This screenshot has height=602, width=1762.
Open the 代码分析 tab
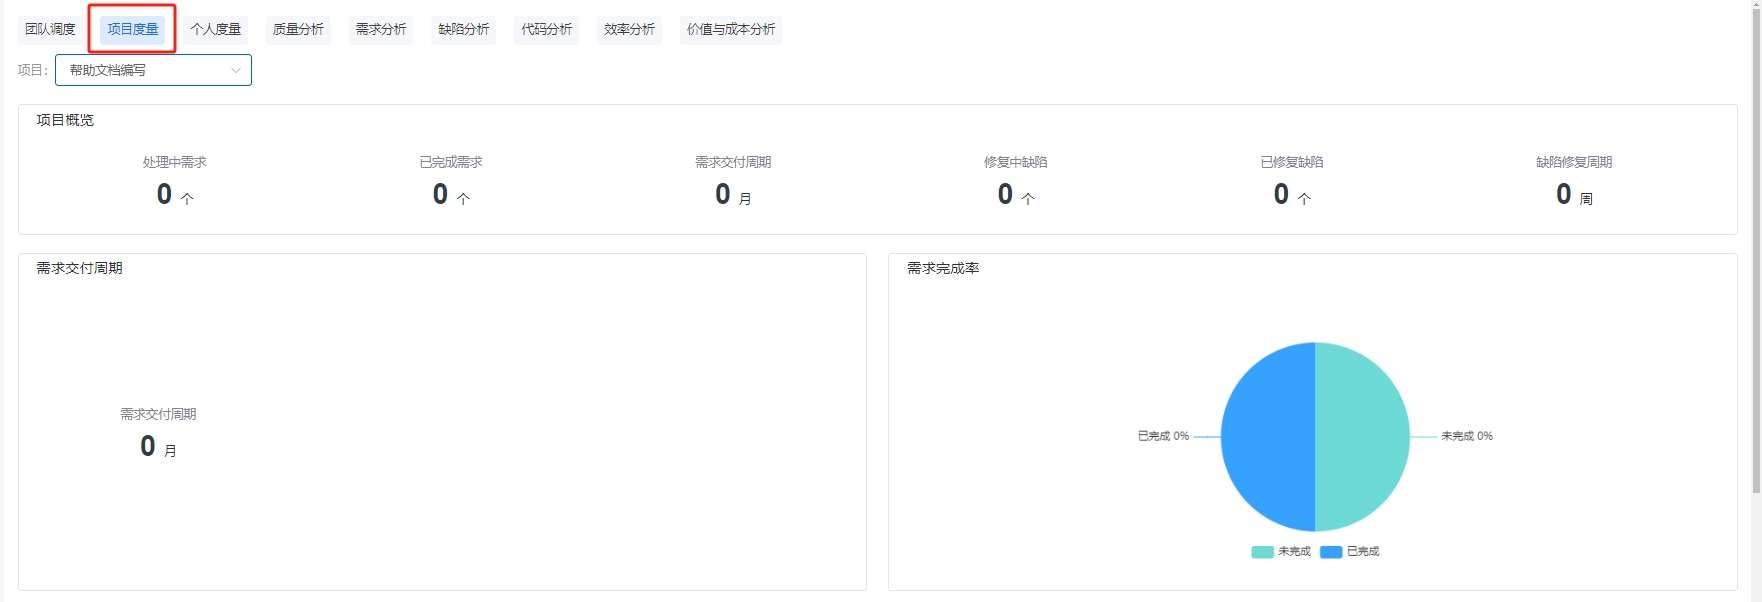pyautogui.click(x=547, y=29)
